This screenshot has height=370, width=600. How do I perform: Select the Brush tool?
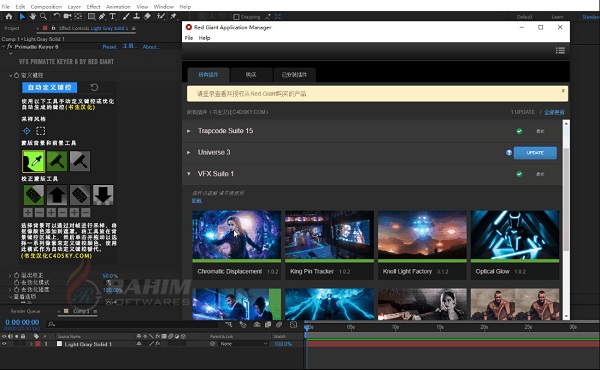126,16
